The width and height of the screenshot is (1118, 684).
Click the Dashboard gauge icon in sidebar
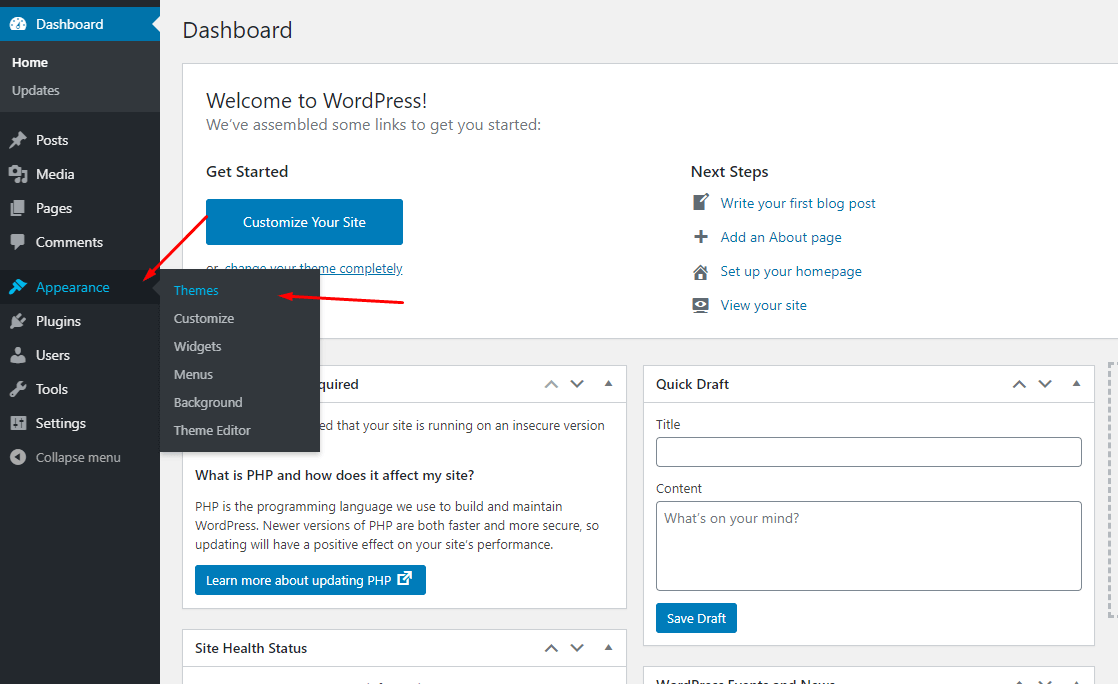pyautogui.click(x=18, y=24)
